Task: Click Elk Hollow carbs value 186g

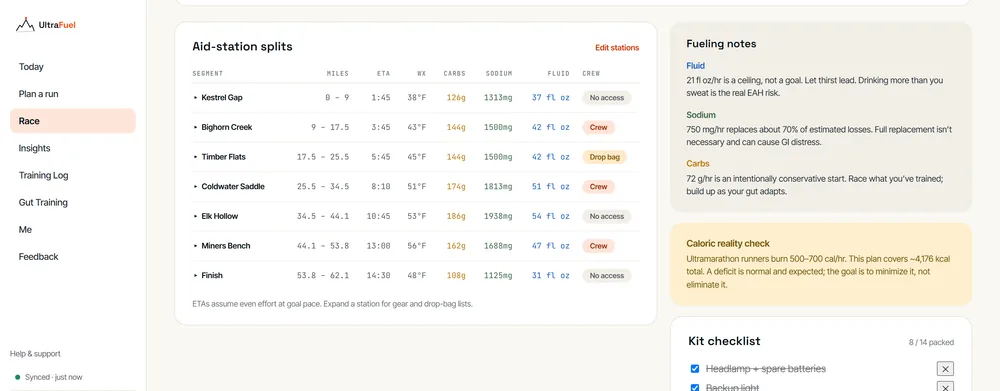Action: click(456, 216)
